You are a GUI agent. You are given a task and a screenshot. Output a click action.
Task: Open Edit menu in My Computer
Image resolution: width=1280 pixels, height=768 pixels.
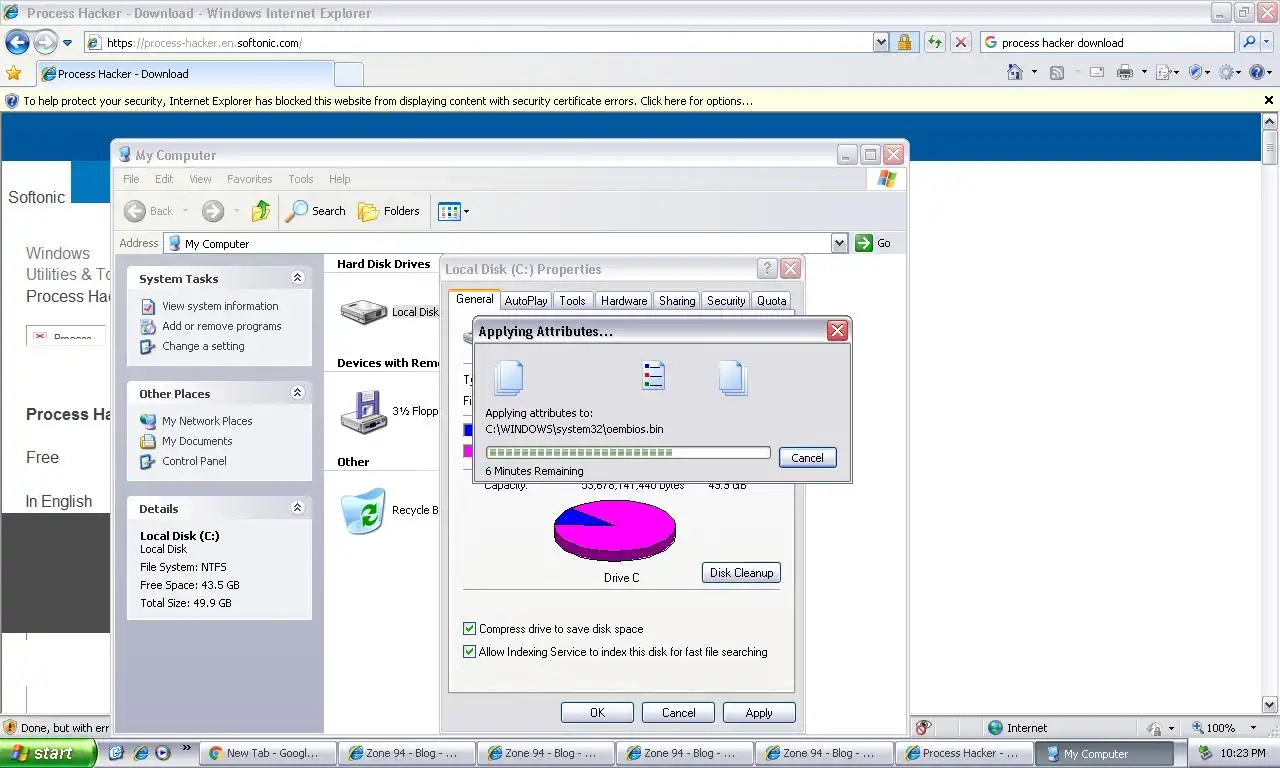coord(164,179)
